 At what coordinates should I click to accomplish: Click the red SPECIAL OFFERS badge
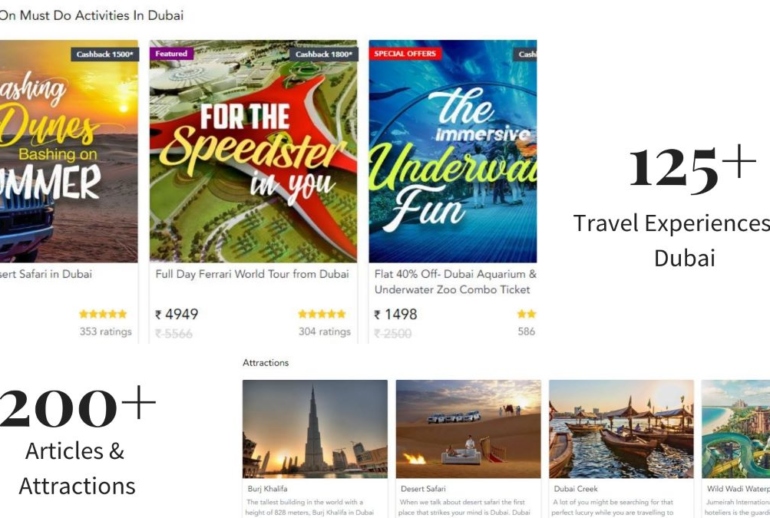point(405,54)
